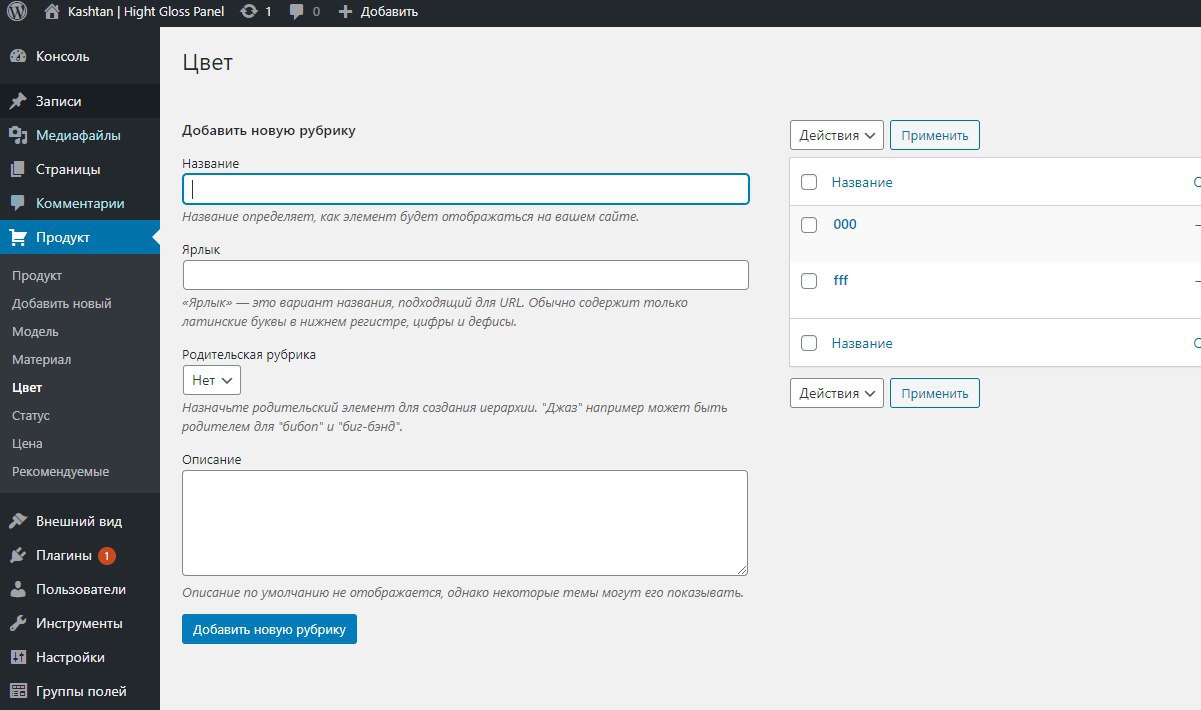Toggle select-all checkbox in table header
The height and width of the screenshot is (710, 1201).
[810, 182]
